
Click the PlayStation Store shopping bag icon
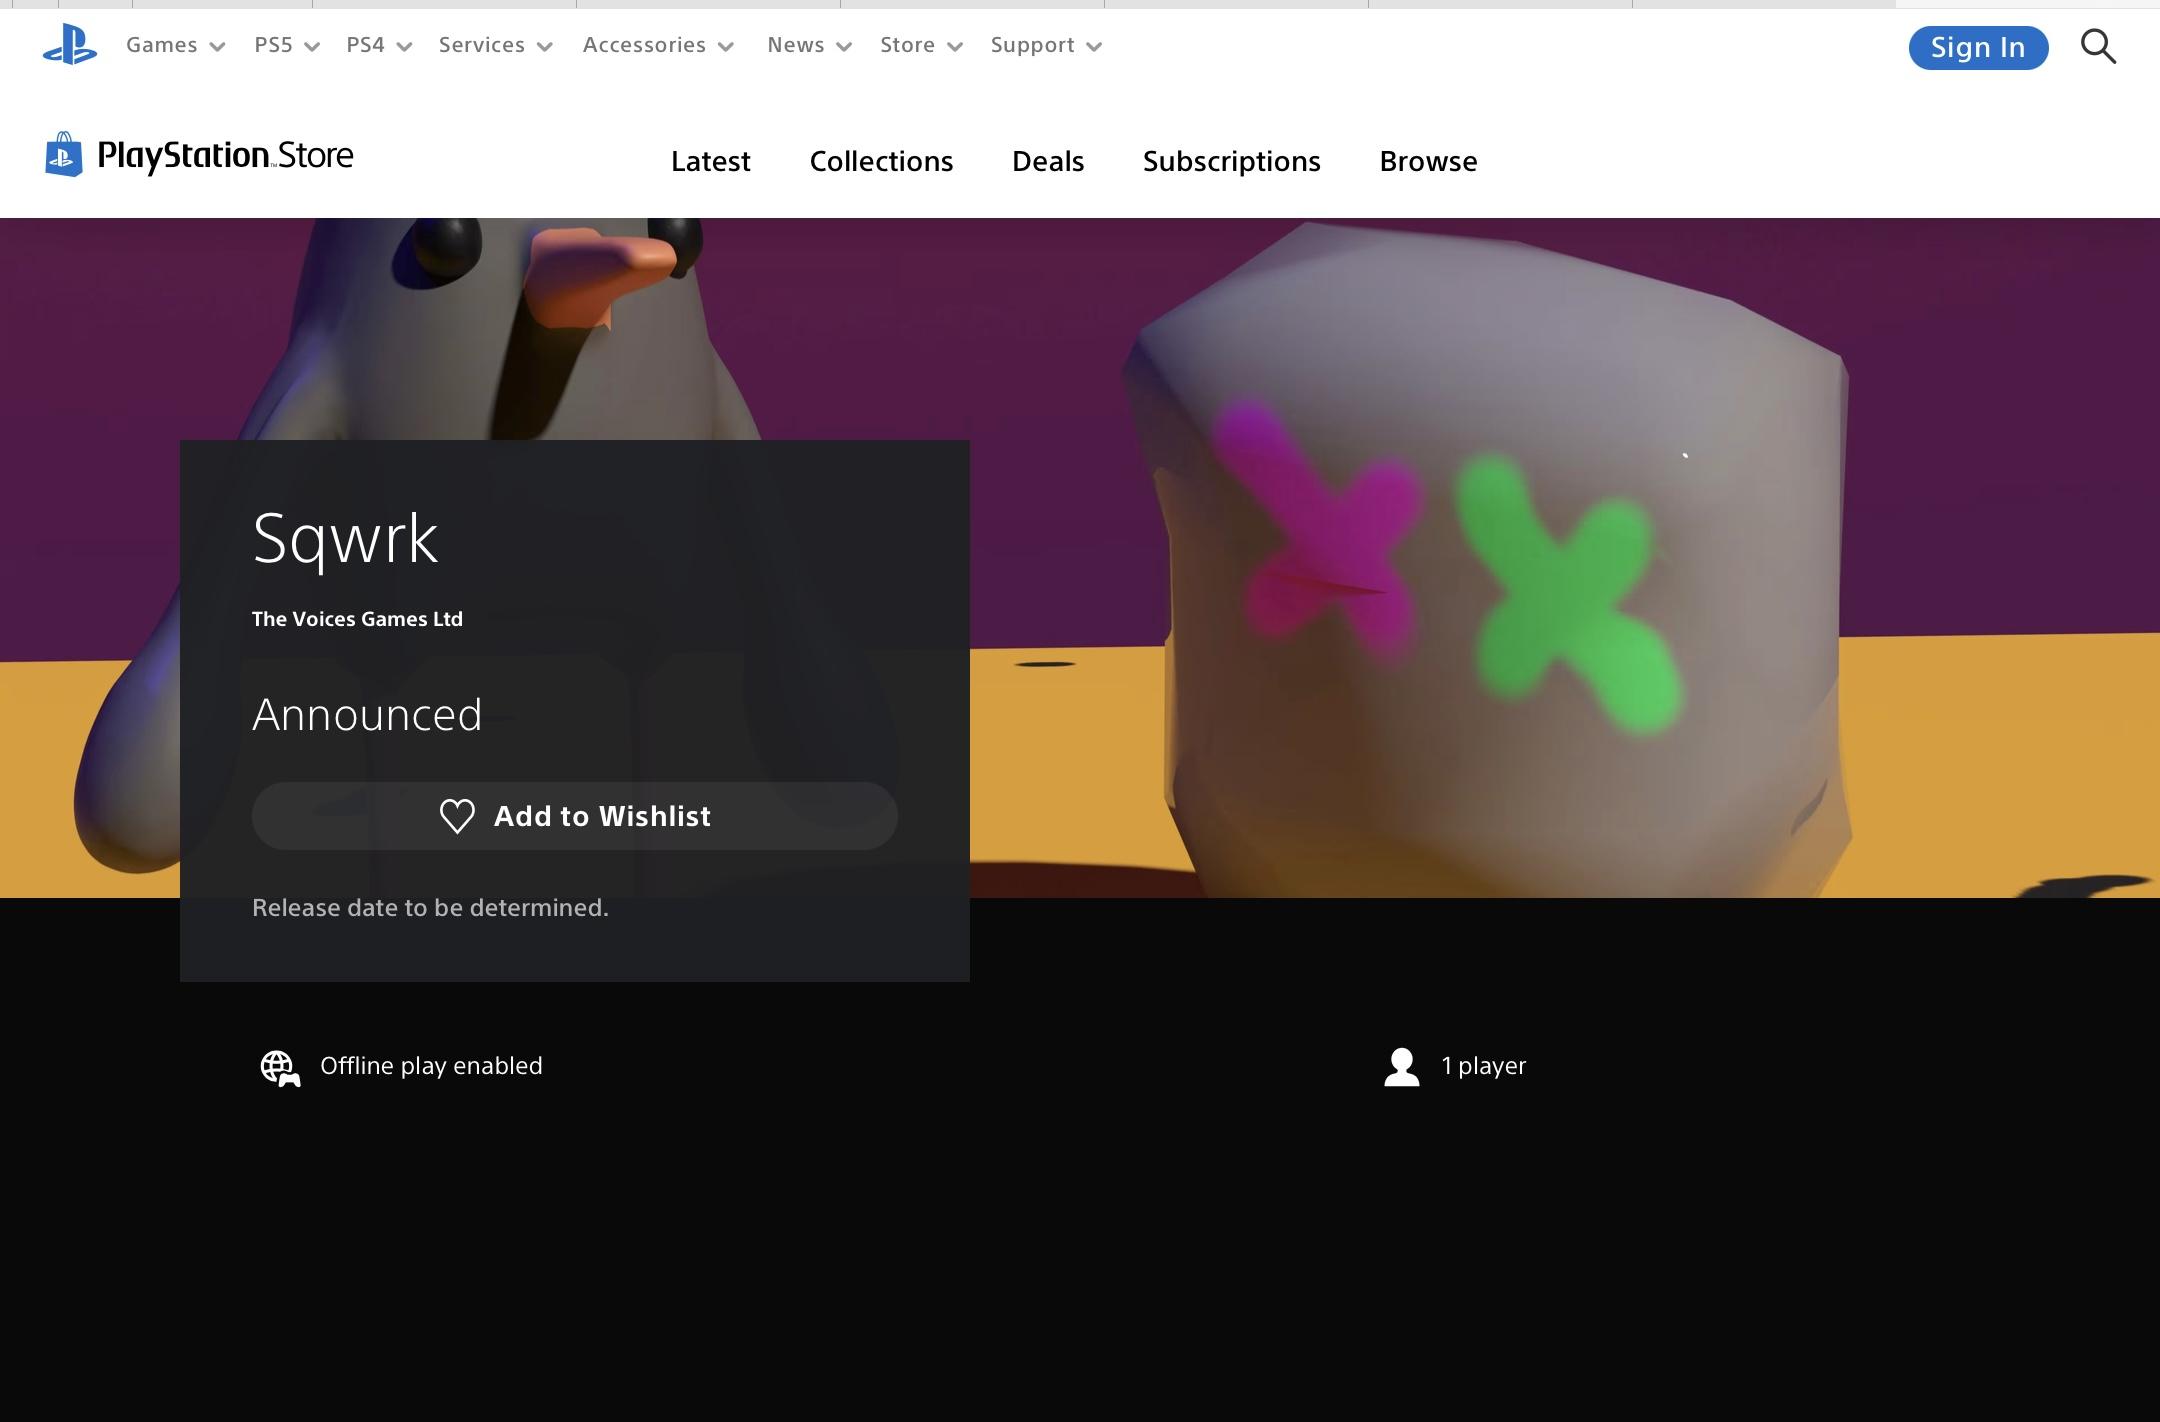pyautogui.click(x=64, y=155)
